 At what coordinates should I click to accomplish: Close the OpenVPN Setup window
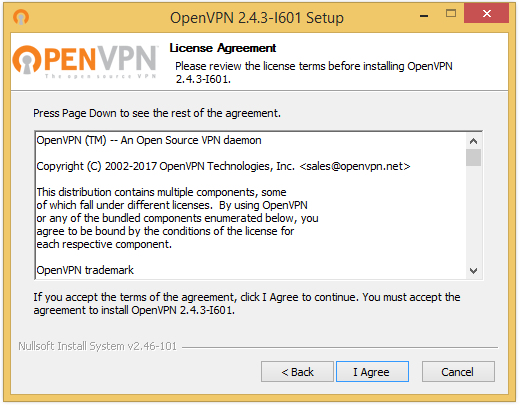(x=487, y=14)
